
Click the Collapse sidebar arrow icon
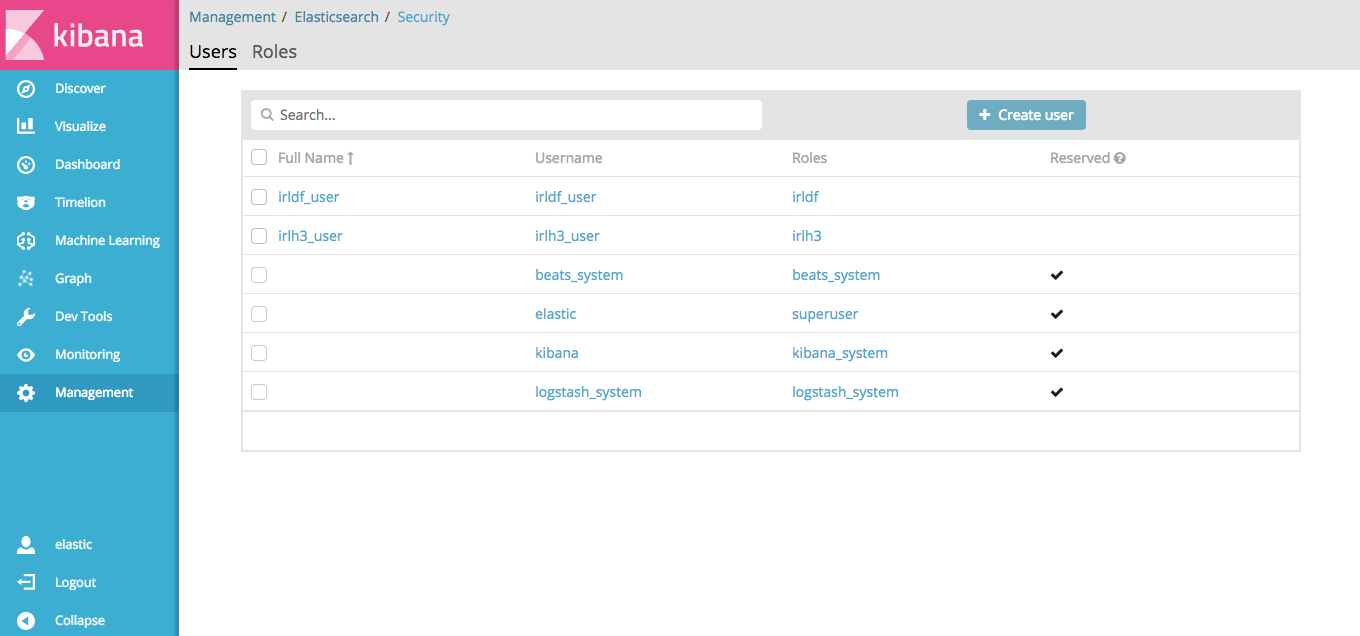27,621
